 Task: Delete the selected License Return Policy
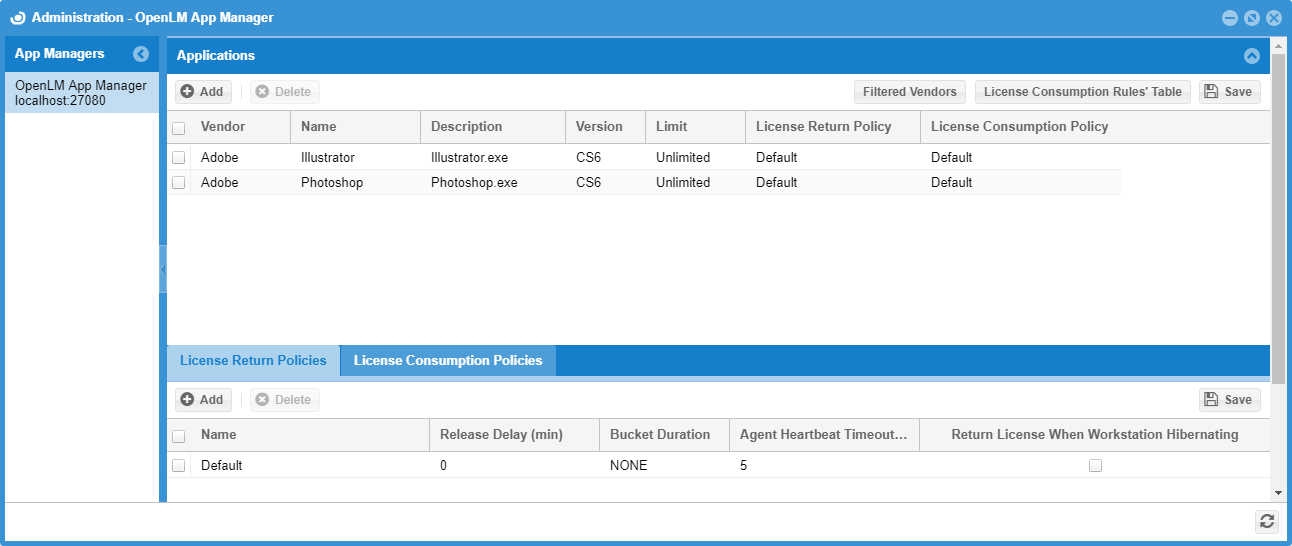point(284,400)
